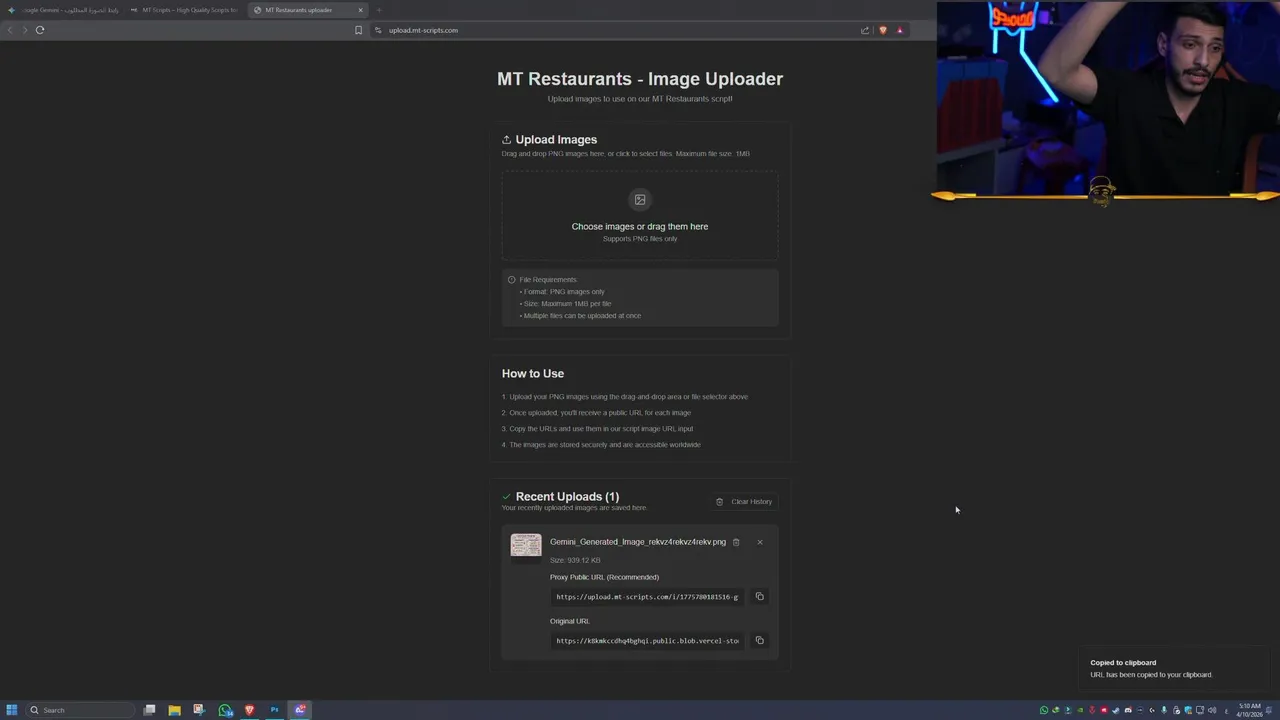The height and width of the screenshot is (720, 1280).
Task: Click Choose images or drag them here
Action: pyautogui.click(x=640, y=227)
